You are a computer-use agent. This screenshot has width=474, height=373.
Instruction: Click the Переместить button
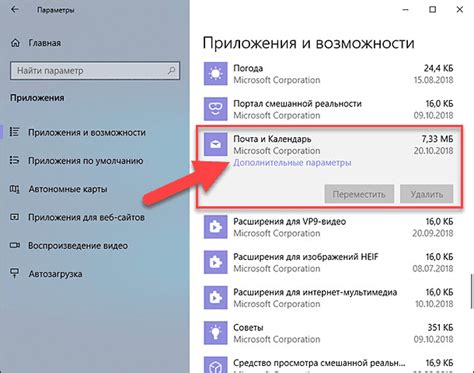coord(359,194)
